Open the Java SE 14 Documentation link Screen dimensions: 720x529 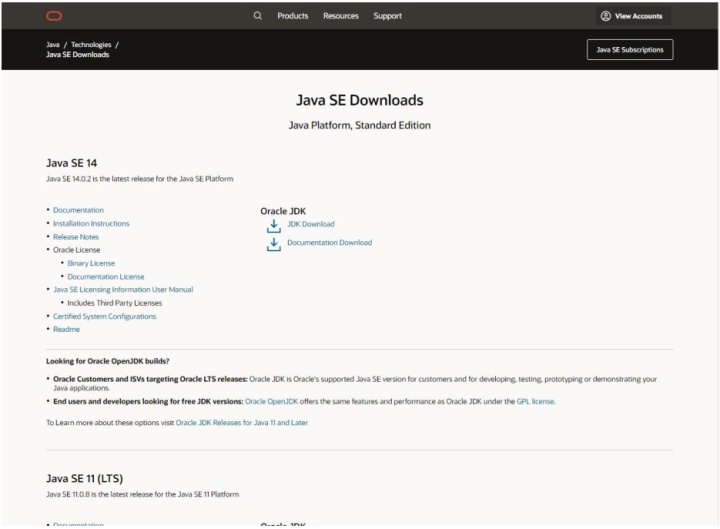[79, 210]
